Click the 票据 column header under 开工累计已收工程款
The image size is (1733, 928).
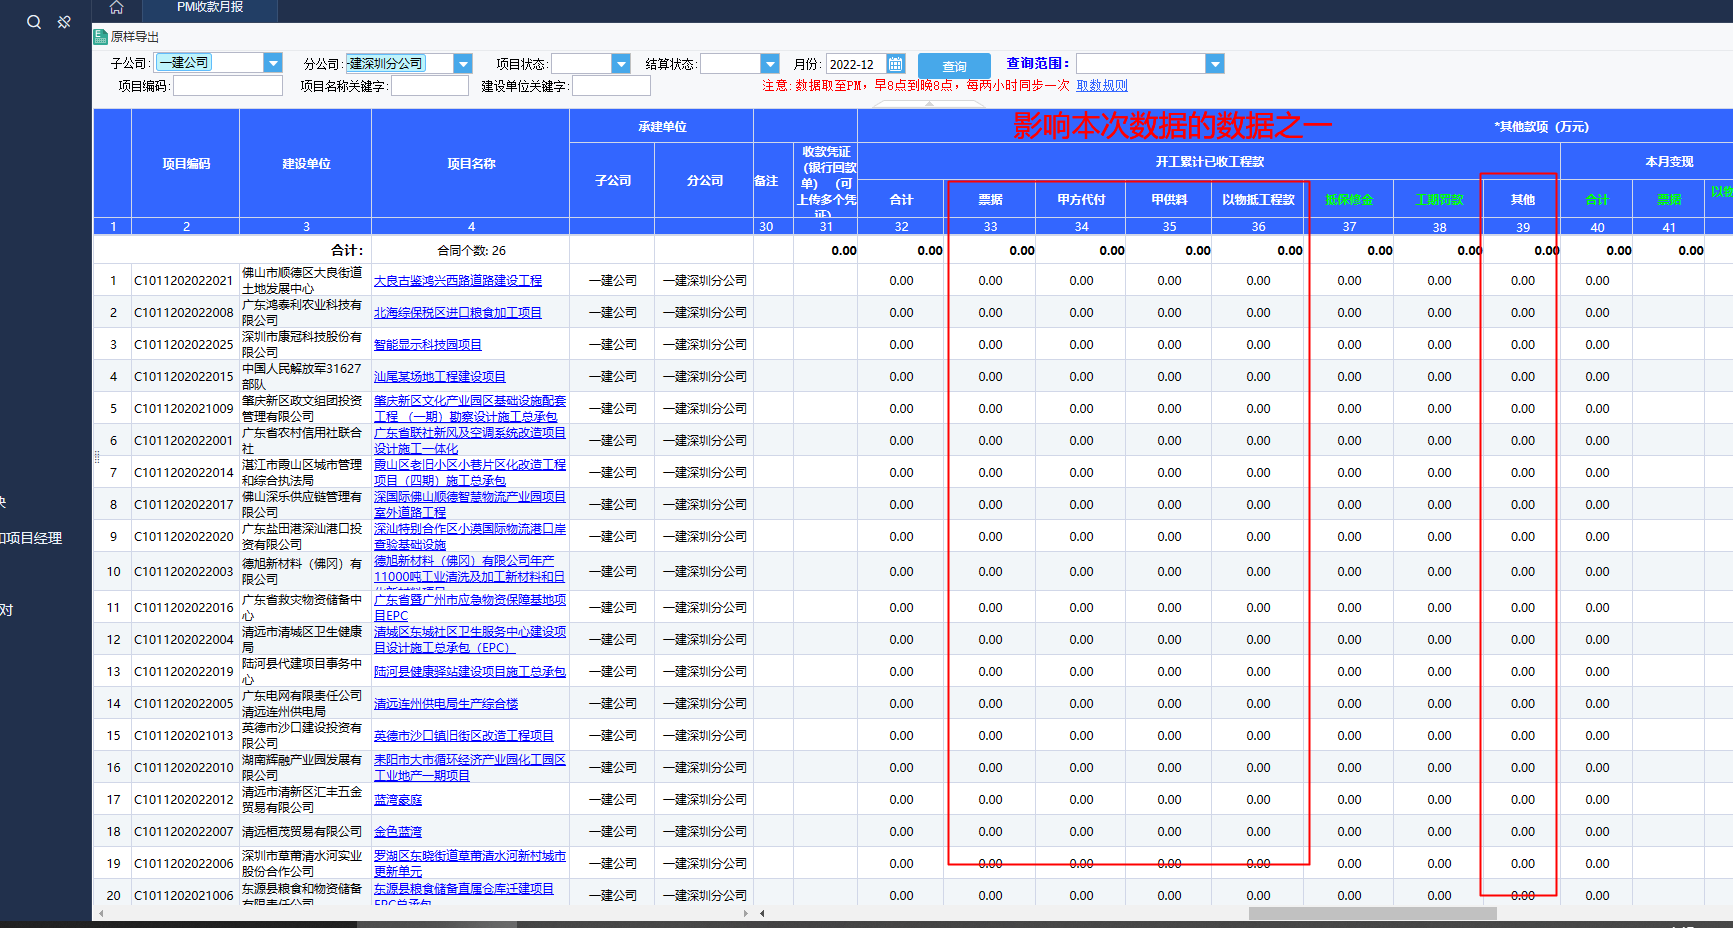click(990, 200)
